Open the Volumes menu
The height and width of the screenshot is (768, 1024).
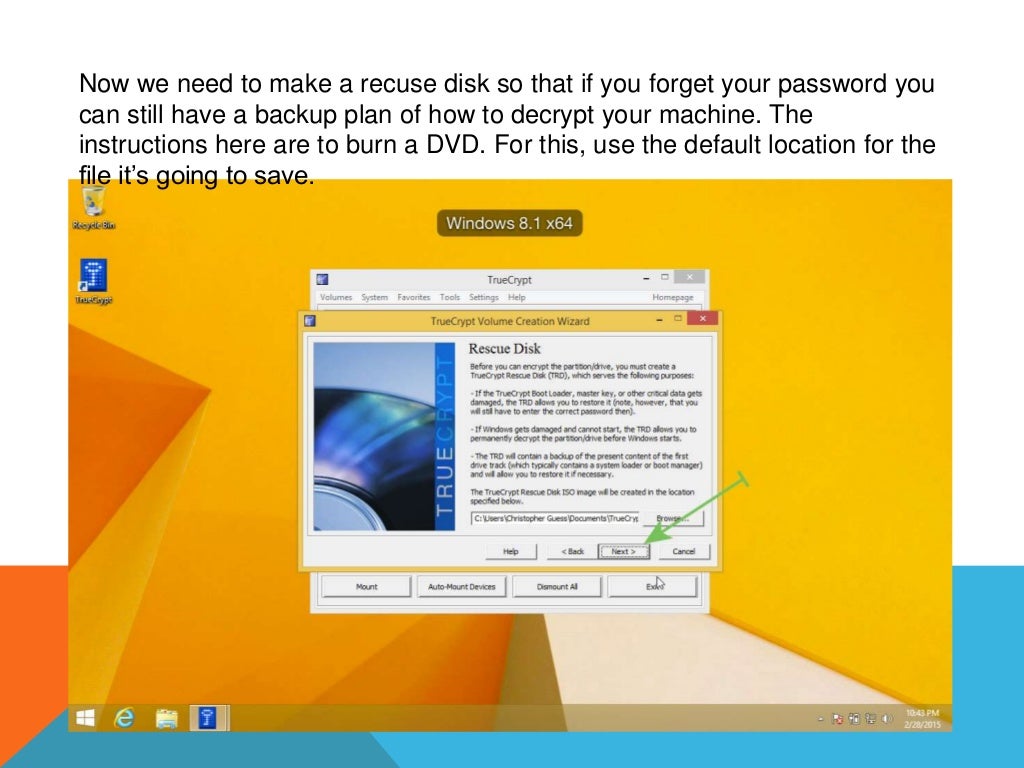tap(336, 297)
